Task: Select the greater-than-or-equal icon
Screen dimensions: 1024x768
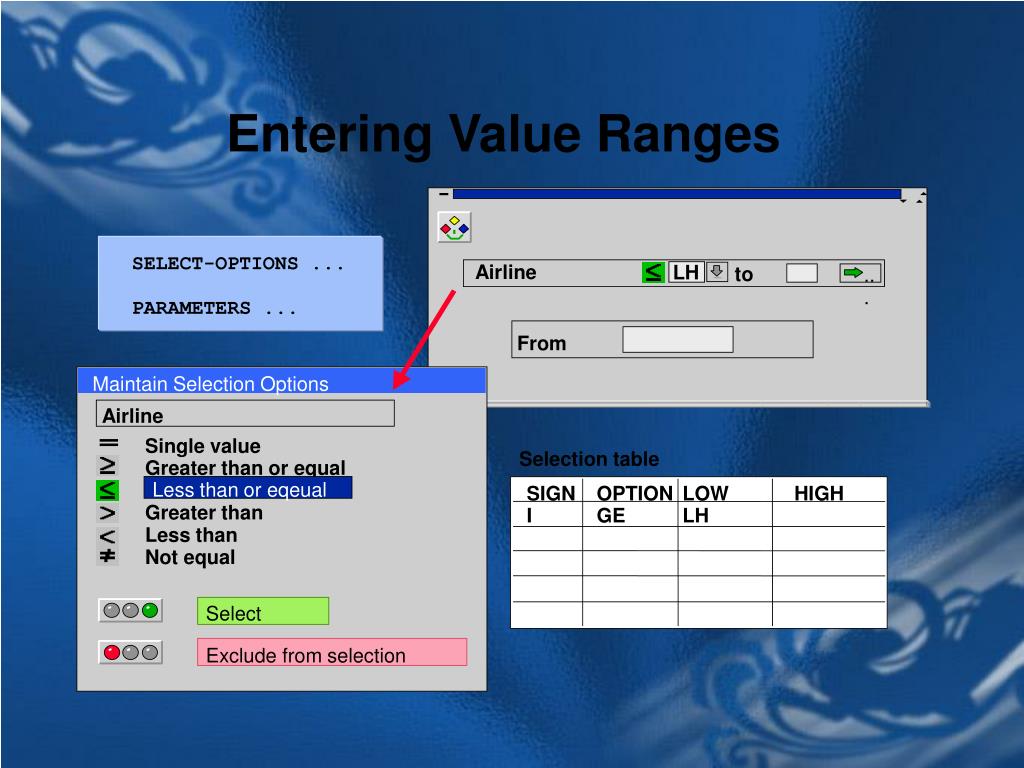Action: (x=108, y=466)
